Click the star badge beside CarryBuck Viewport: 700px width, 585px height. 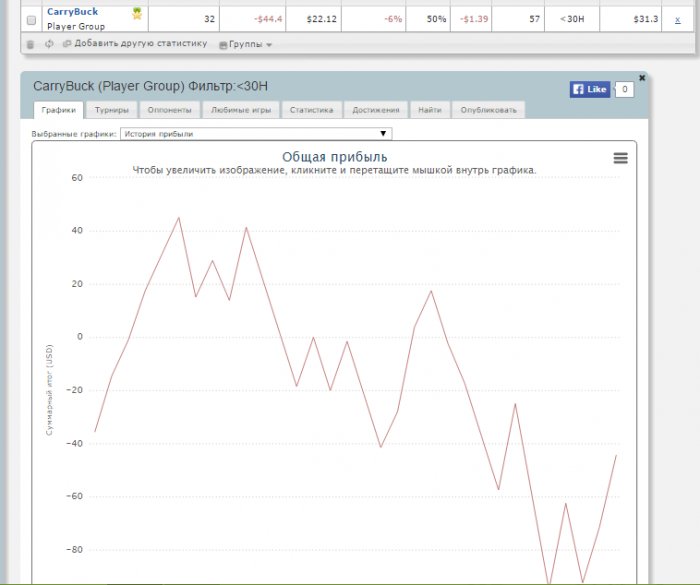(137, 14)
